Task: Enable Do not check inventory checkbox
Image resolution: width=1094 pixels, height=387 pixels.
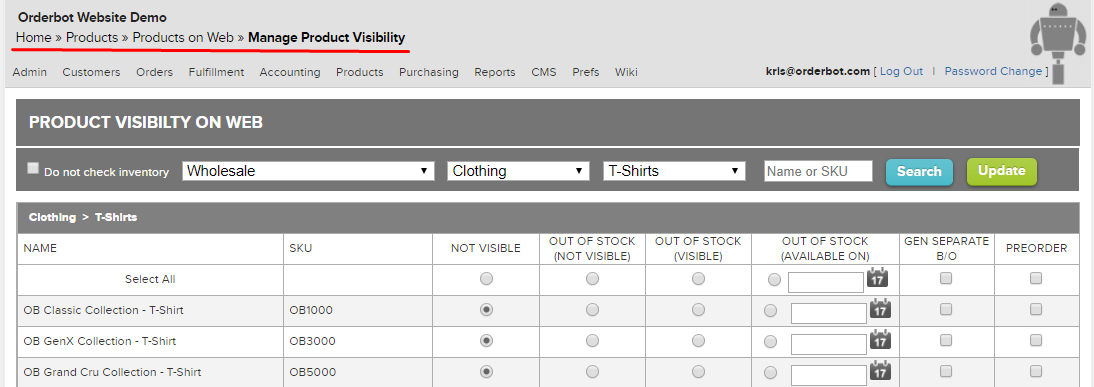Action: [x=33, y=168]
